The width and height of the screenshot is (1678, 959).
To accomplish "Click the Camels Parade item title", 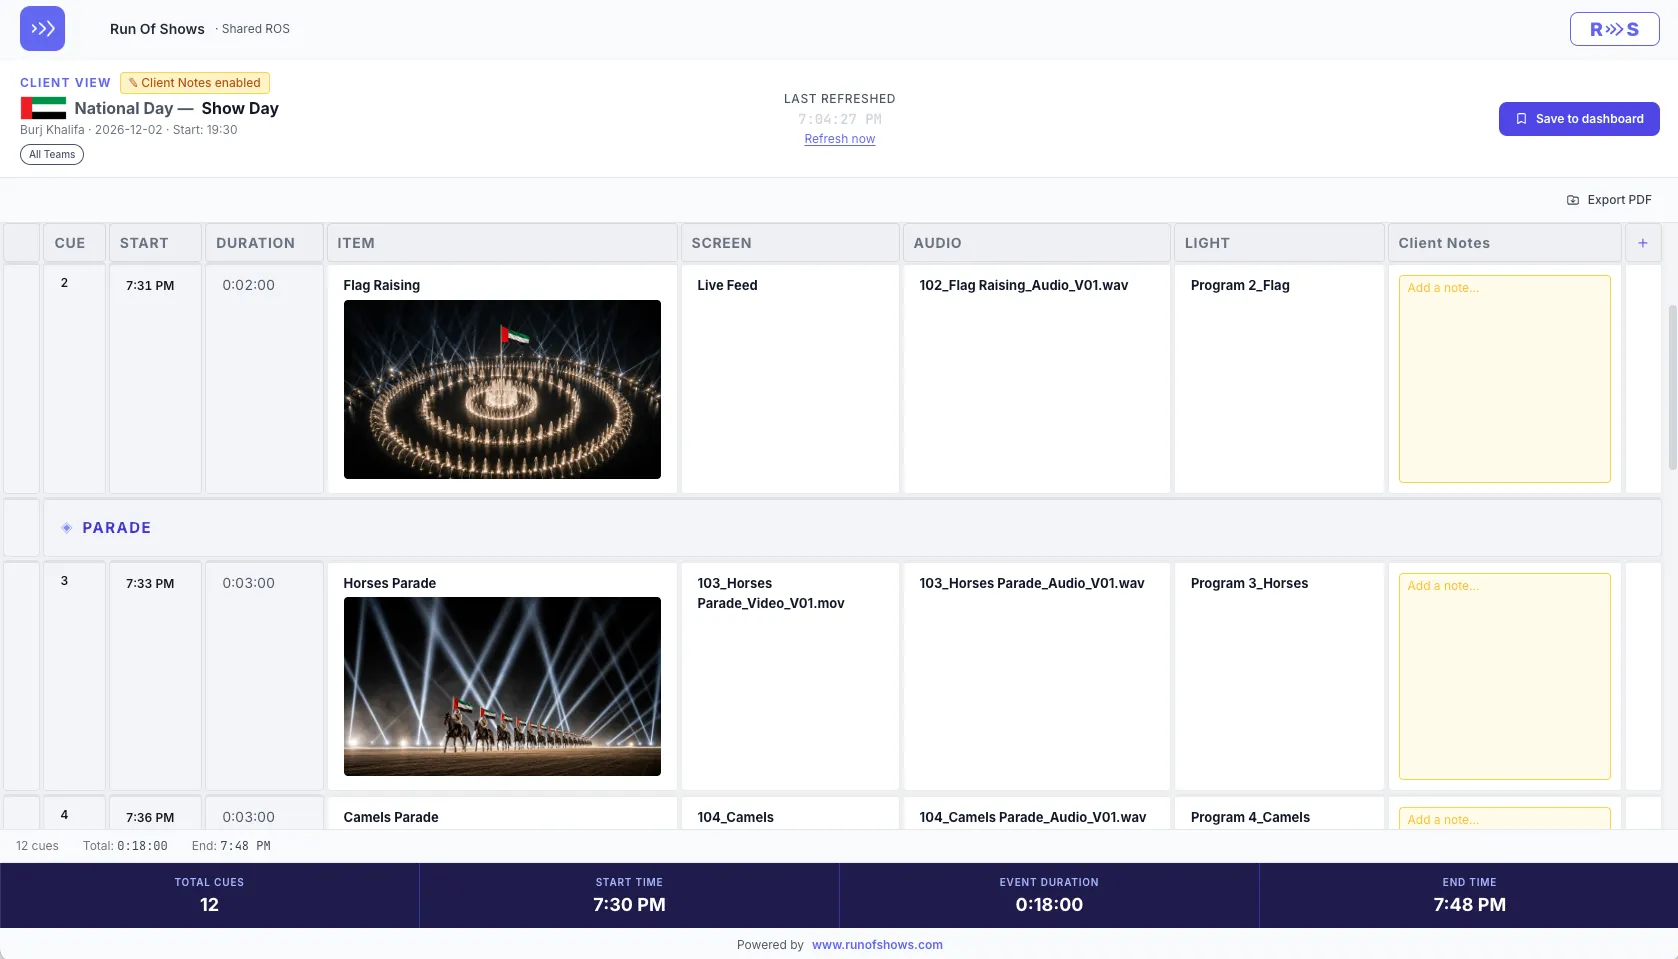I will (391, 818).
